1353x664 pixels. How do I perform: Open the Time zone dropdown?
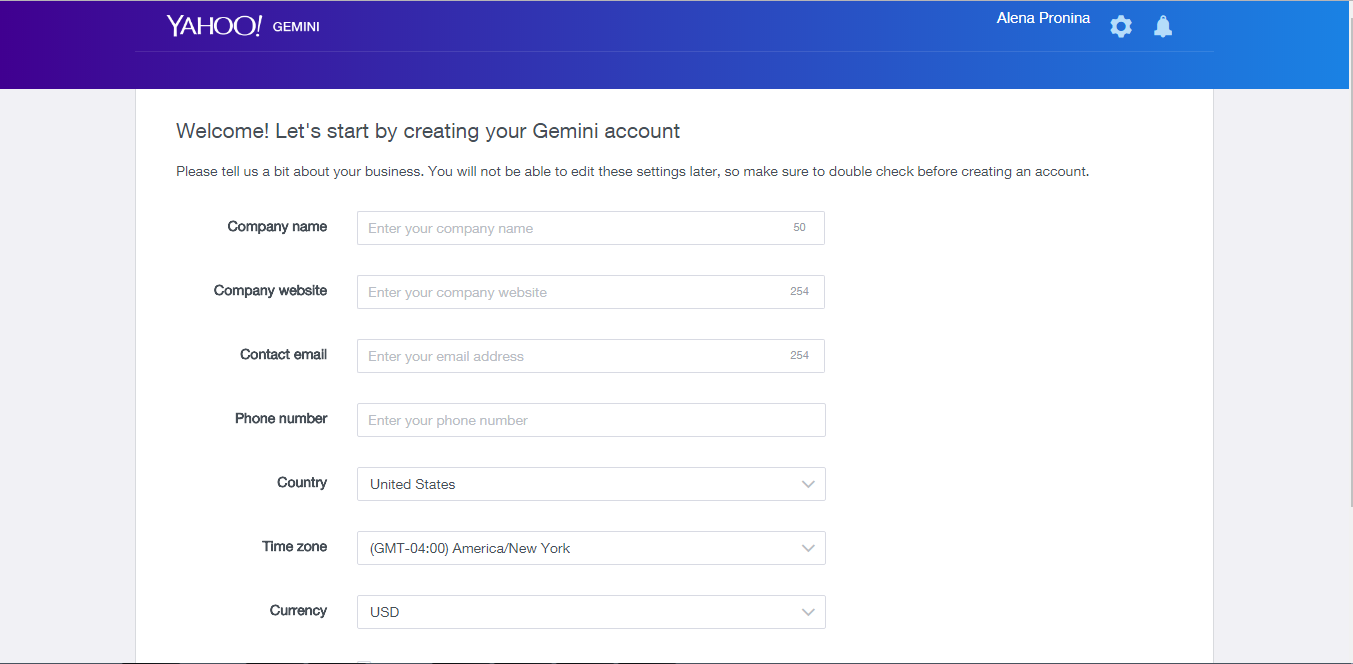point(590,548)
